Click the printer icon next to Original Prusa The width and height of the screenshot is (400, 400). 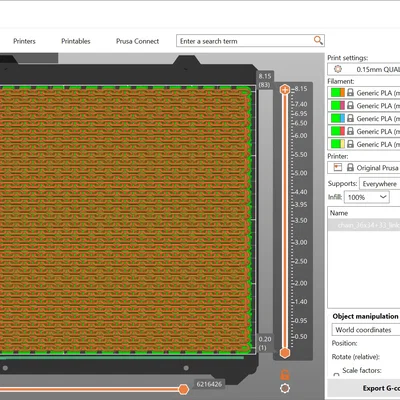(x=338, y=167)
